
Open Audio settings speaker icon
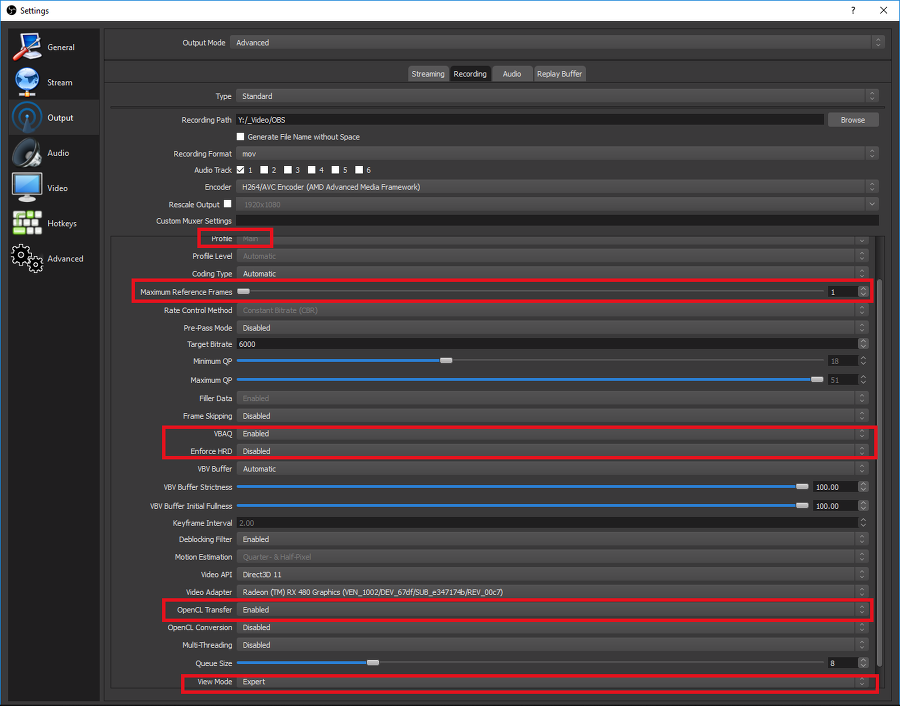click(28, 153)
